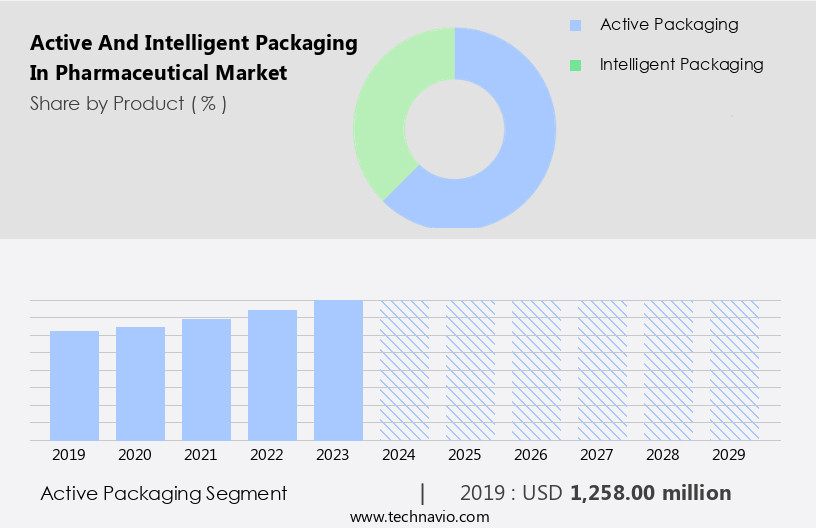Select the Intelligent Packaging legend label

[x=681, y=65]
